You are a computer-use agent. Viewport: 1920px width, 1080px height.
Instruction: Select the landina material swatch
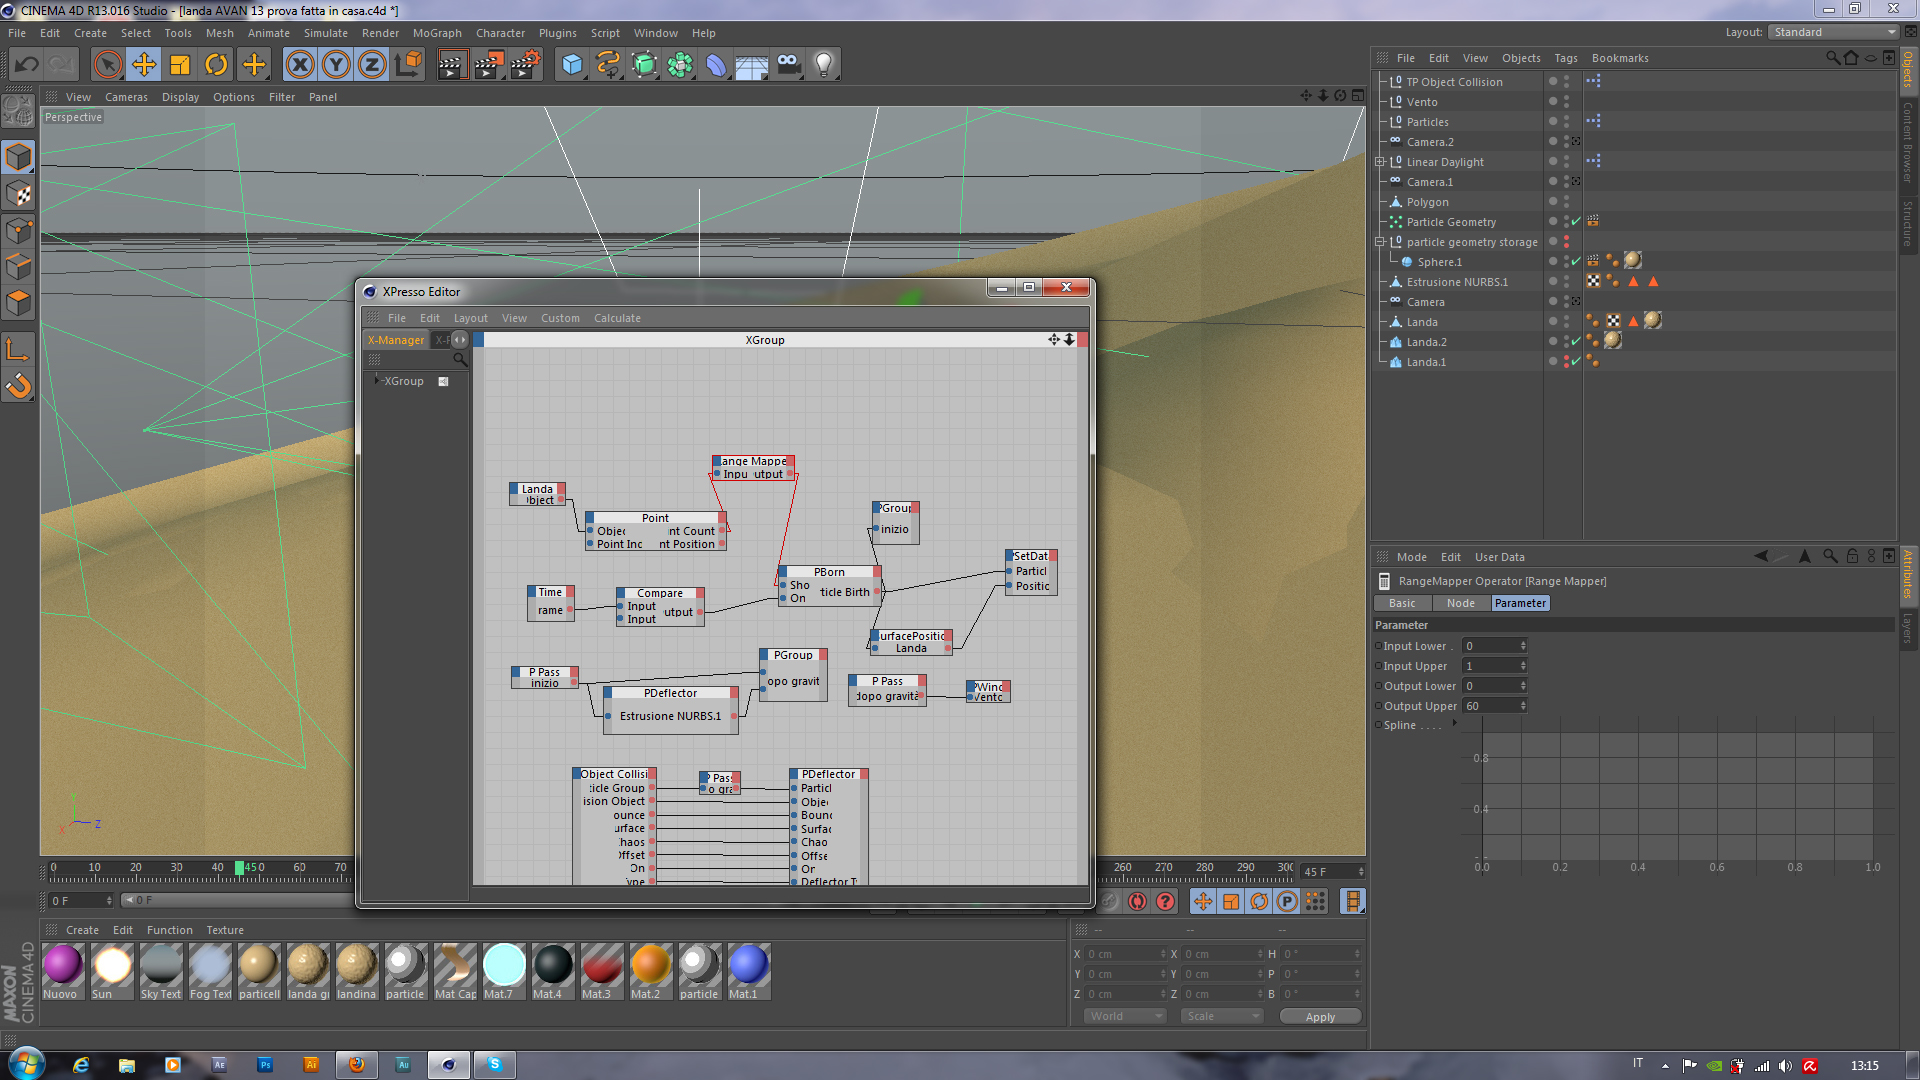[356, 966]
